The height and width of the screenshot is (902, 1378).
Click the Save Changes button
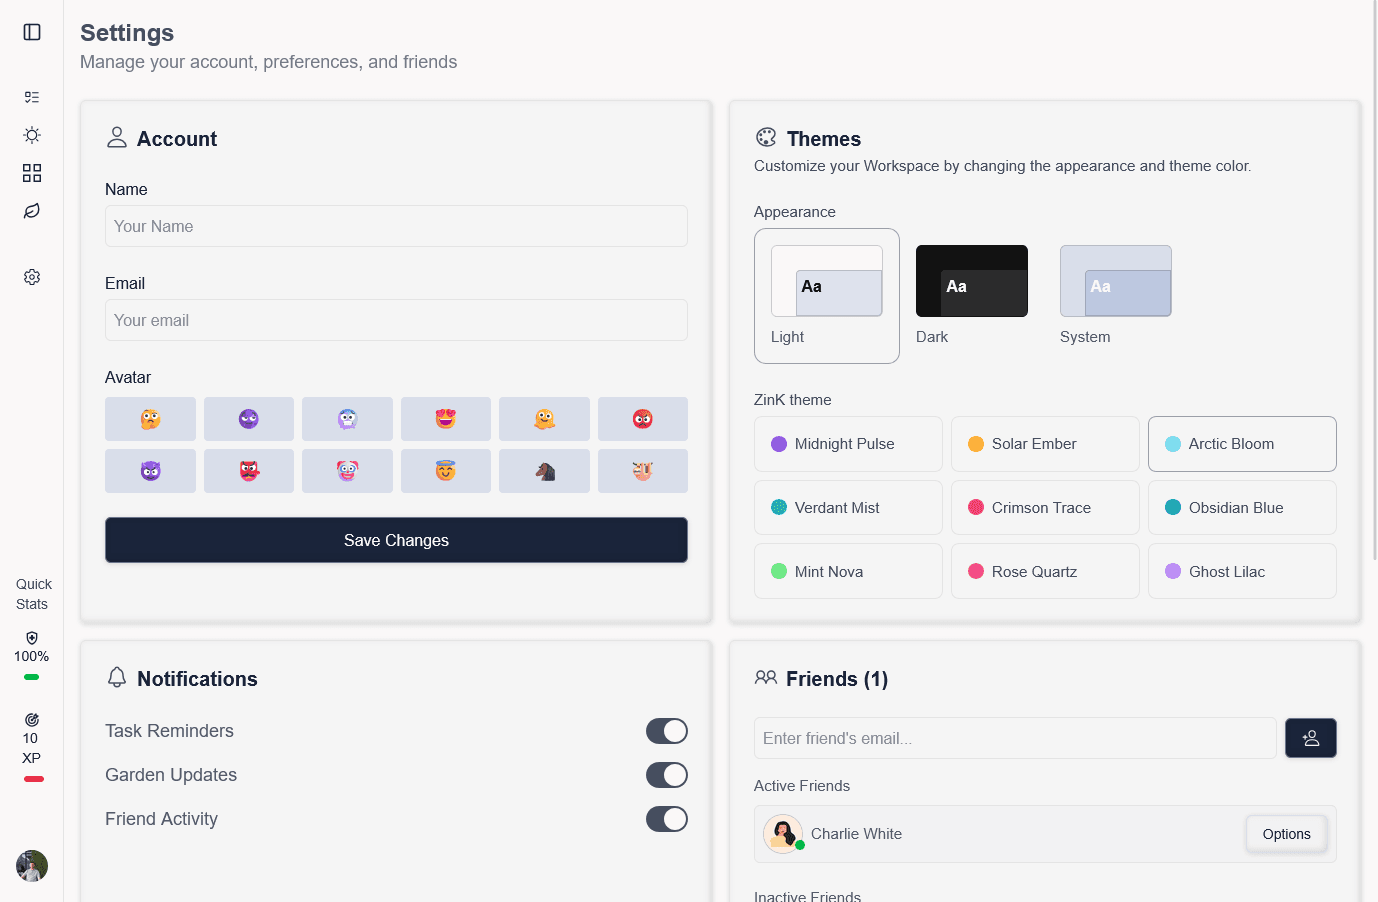coord(396,540)
